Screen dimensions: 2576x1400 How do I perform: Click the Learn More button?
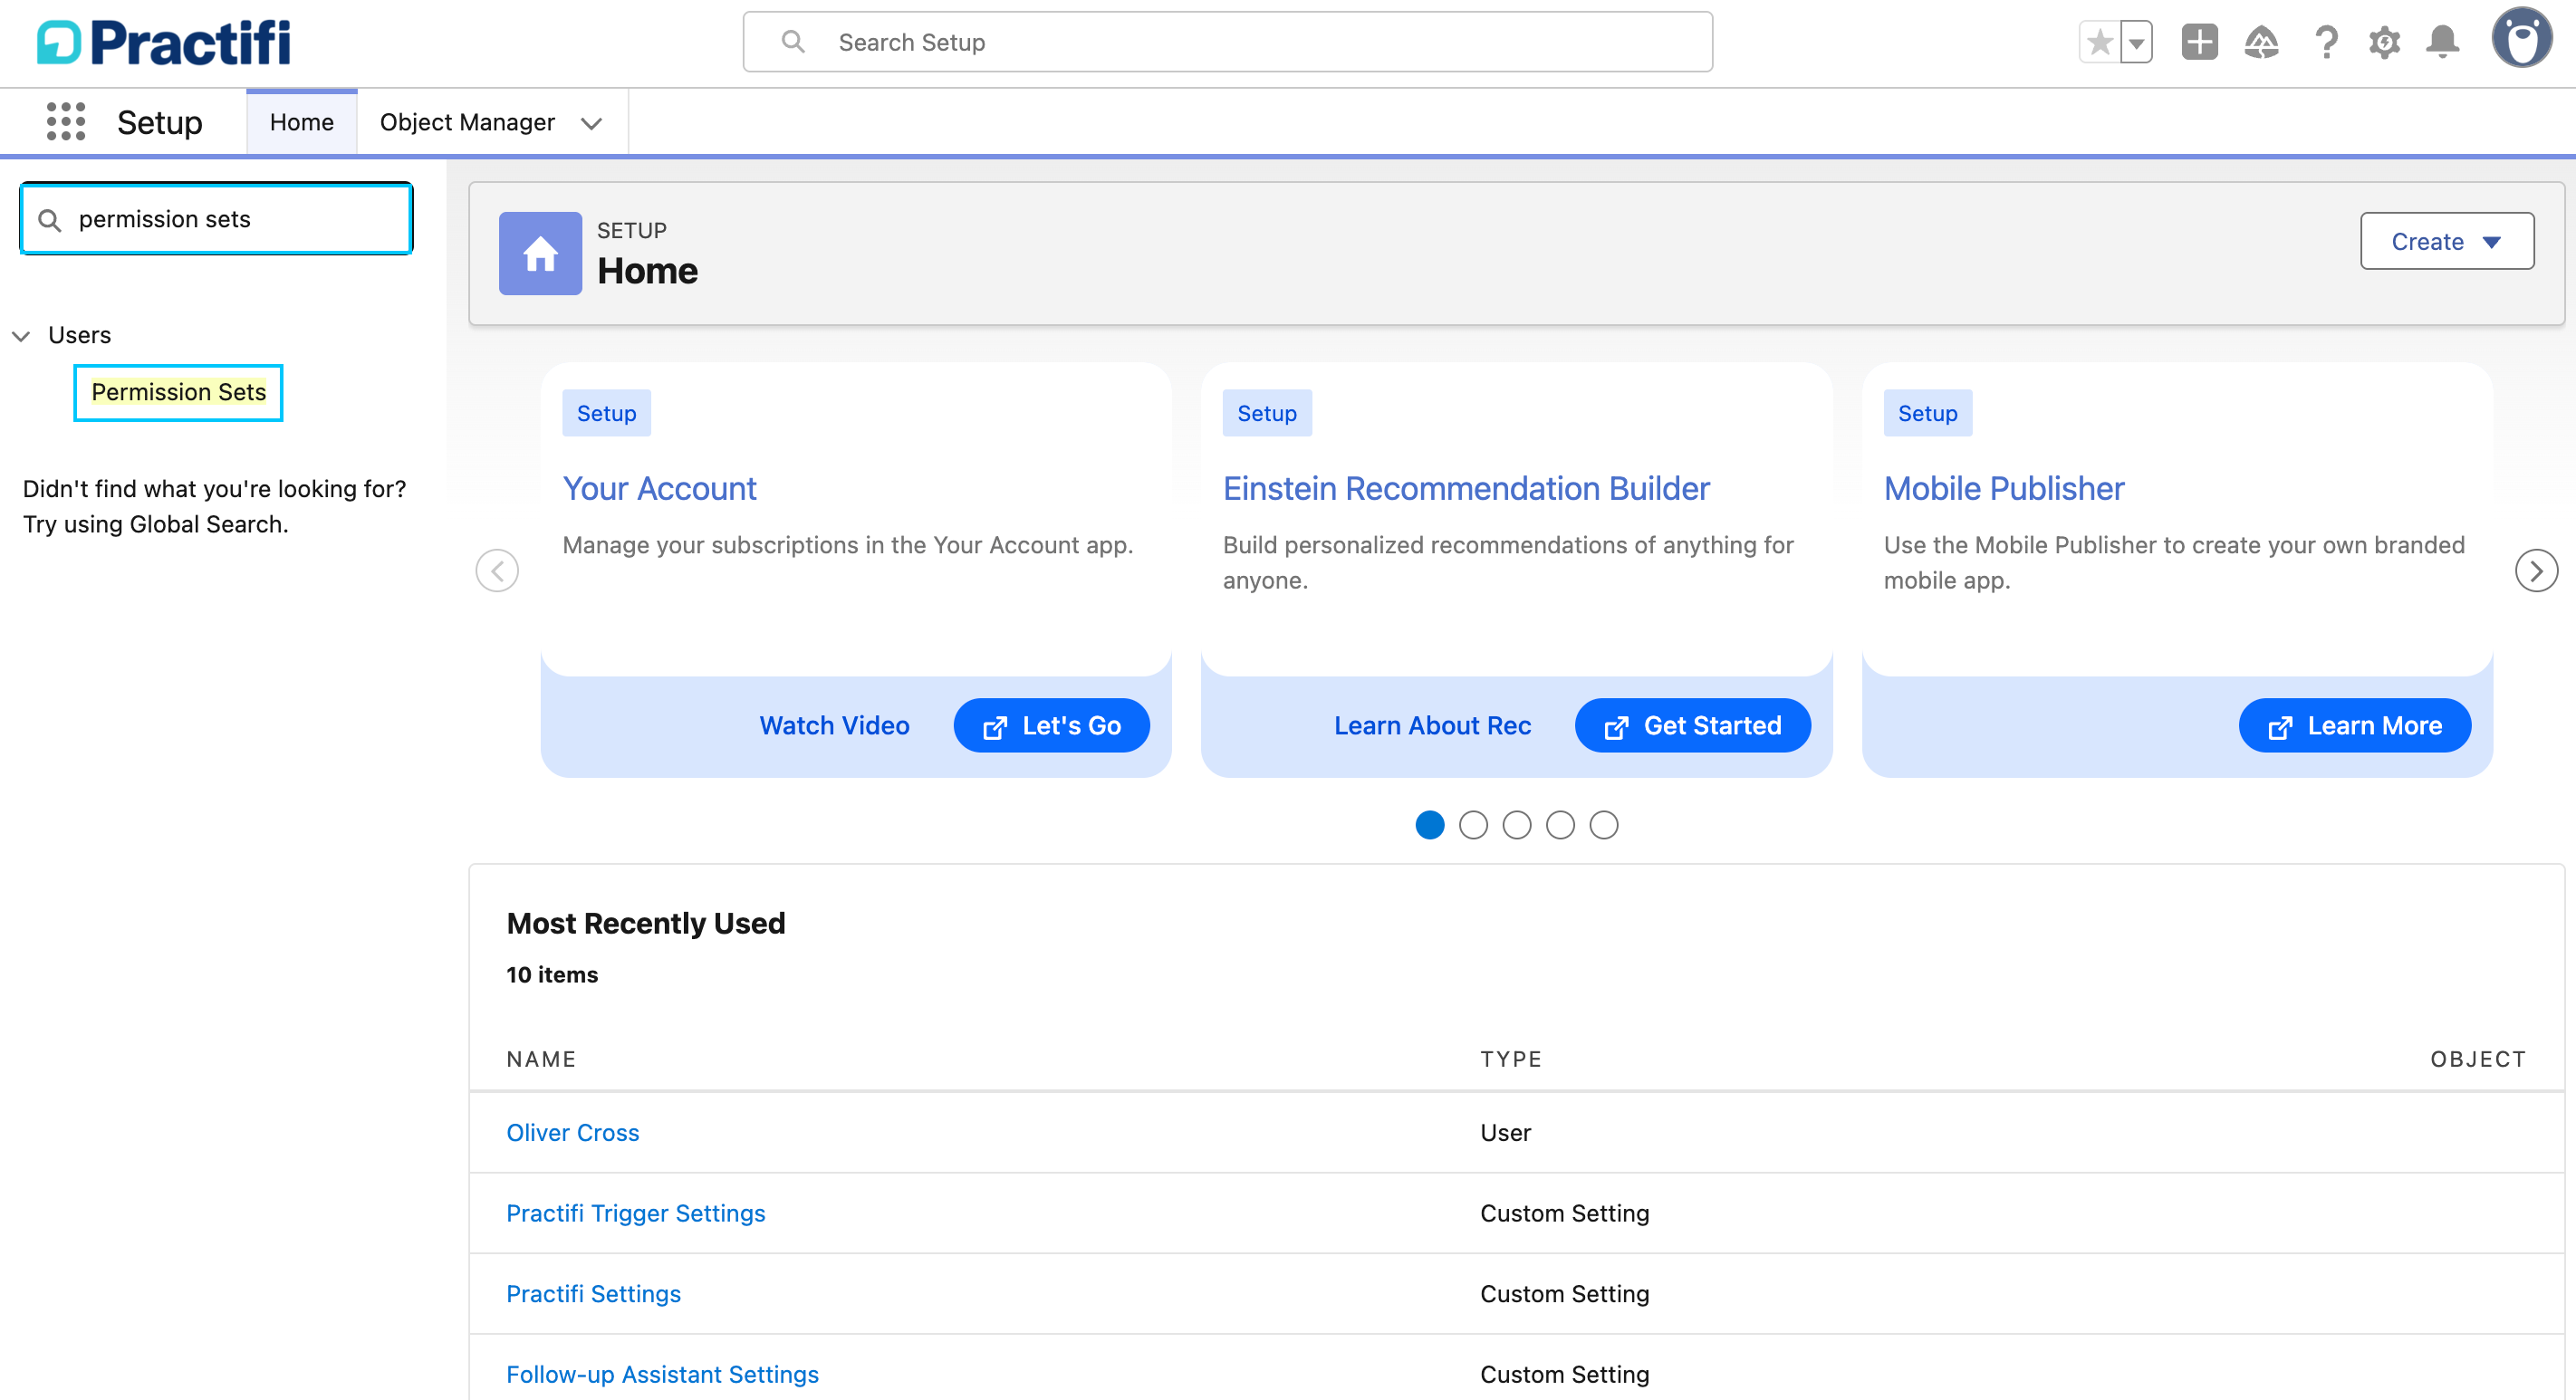(2354, 725)
